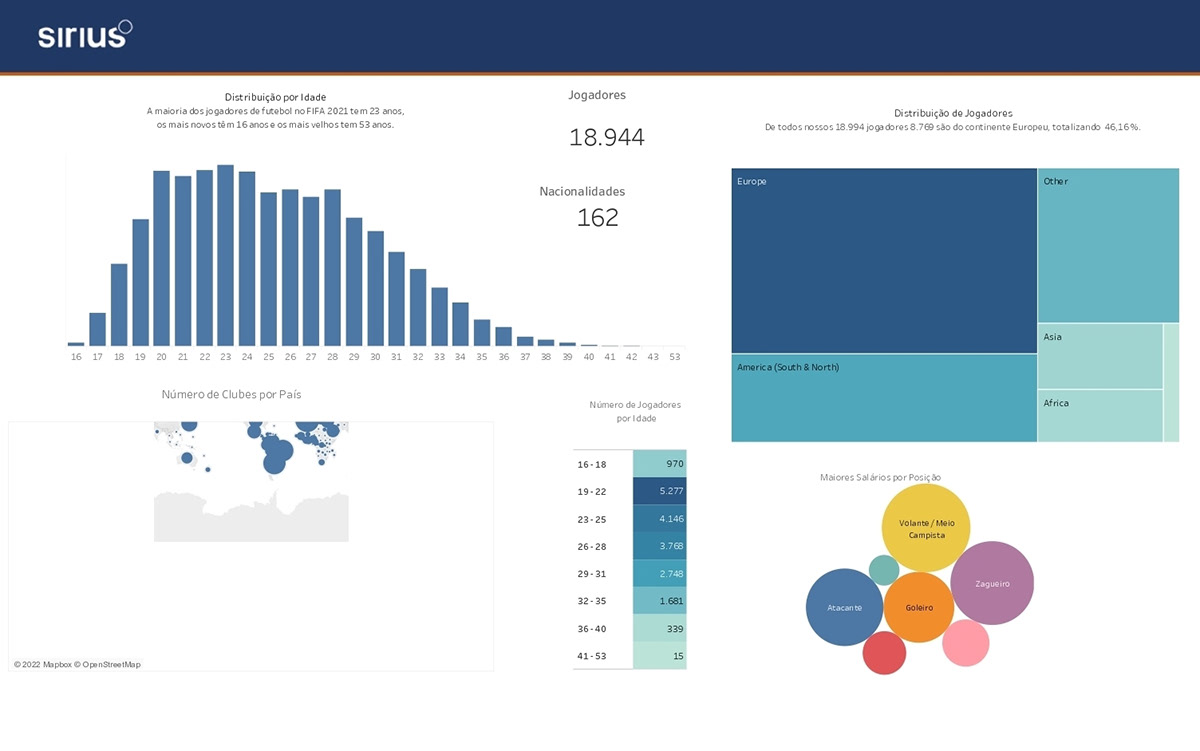This screenshot has width=1200, height=751.
Task: Click the age 20 histogram bar
Action: 161,258
